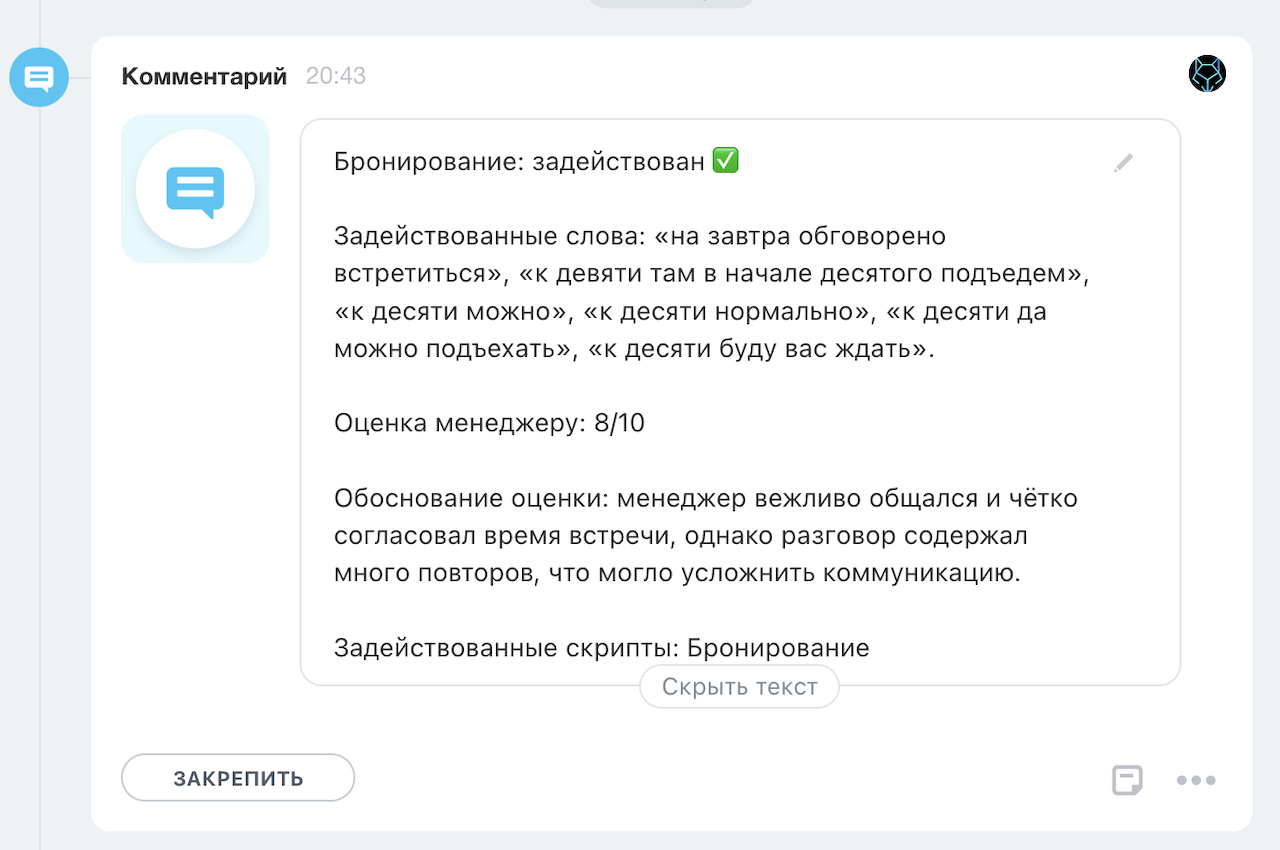This screenshot has height=850, width=1280.
Task: Click the "Задействованные скрипты: Бронирование" line
Action: pyautogui.click(x=601, y=647)
